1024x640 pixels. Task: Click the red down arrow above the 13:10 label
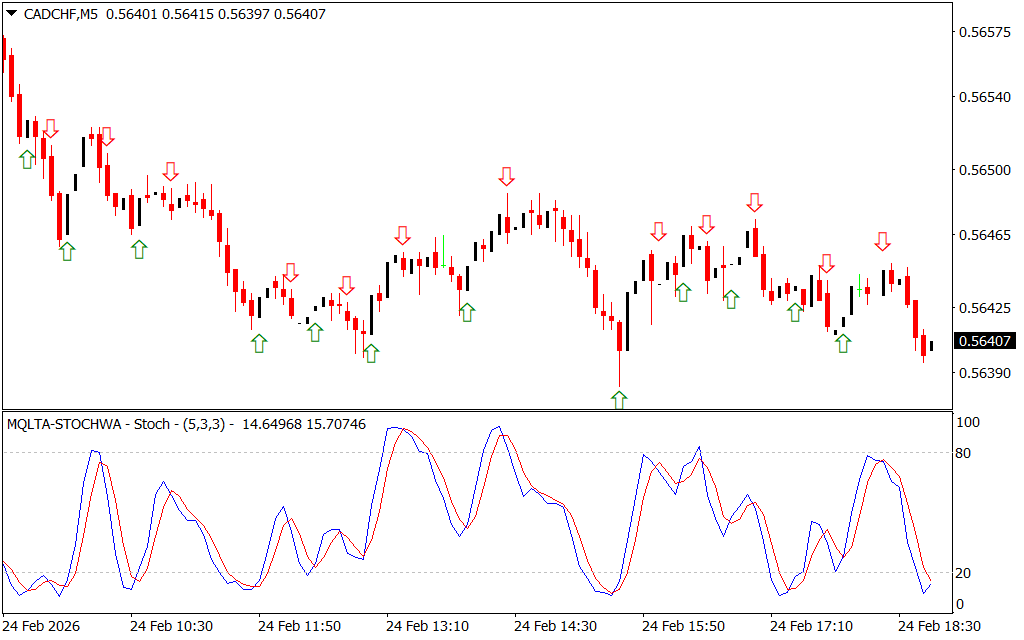coord(402,235)
